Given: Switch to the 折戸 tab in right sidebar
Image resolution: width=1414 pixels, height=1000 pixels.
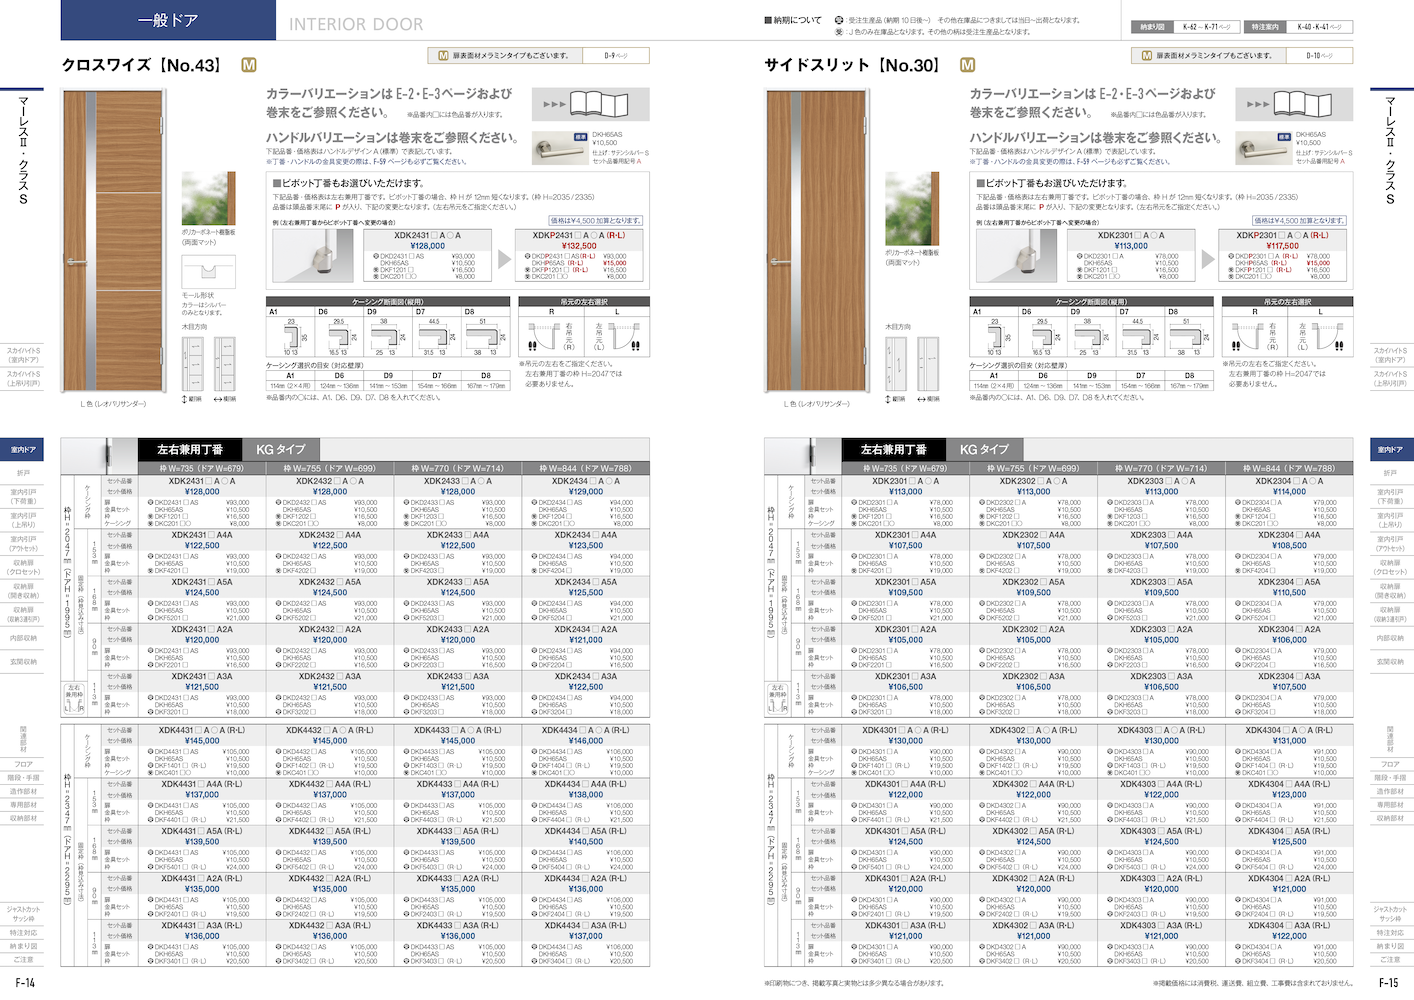Looking at the screenshot, I should [1390, 474].
